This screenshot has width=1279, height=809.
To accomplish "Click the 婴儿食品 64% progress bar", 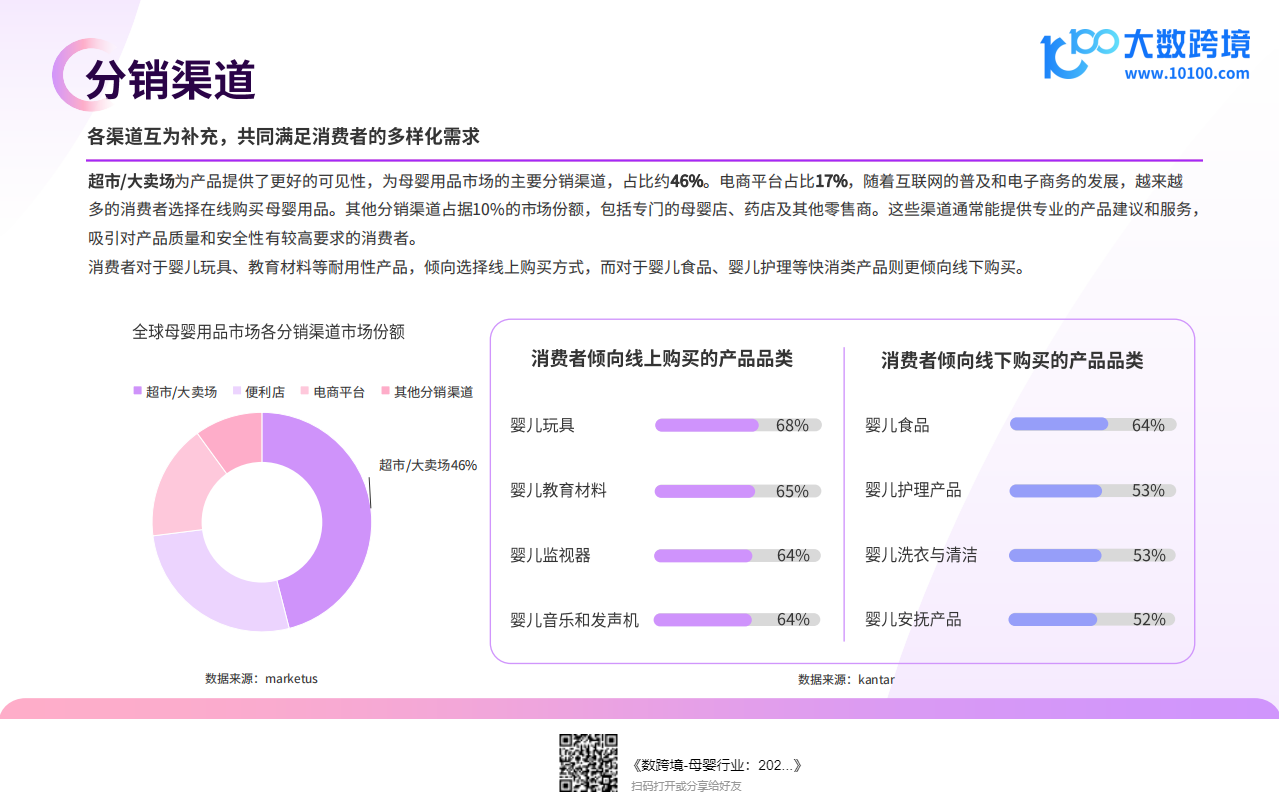I will [x=1092, y=424].
